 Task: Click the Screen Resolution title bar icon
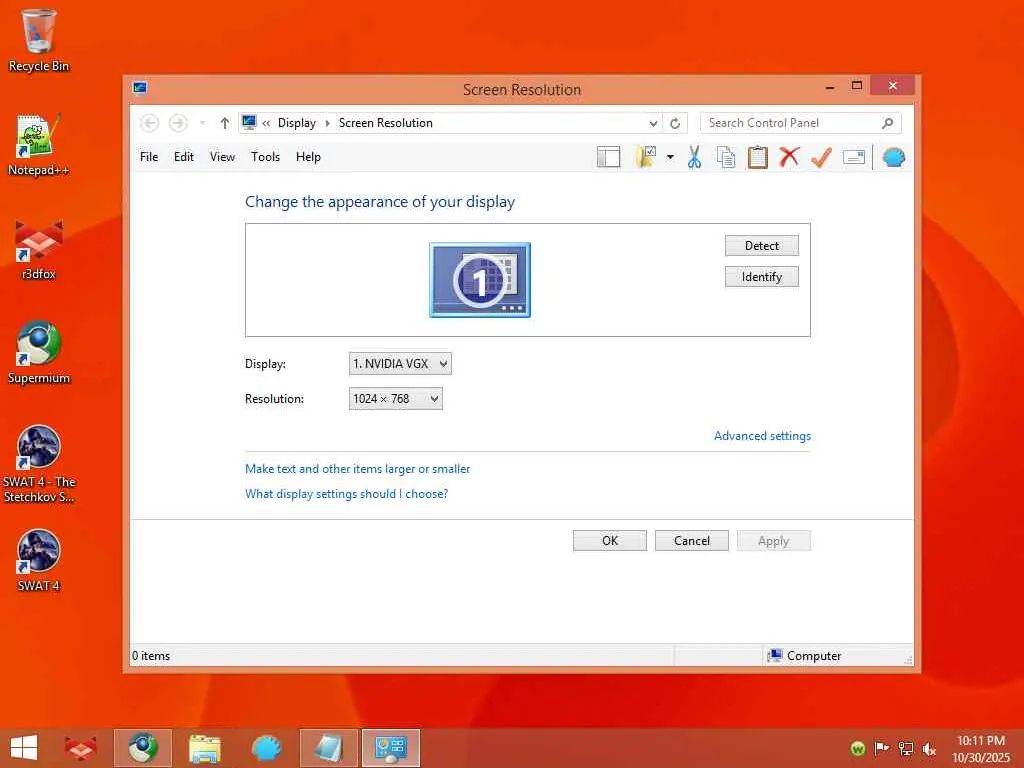click(140, 88)
